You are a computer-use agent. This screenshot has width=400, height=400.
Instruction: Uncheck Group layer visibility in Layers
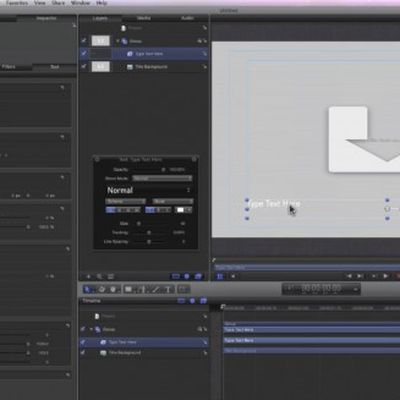[x=84, y=41]
